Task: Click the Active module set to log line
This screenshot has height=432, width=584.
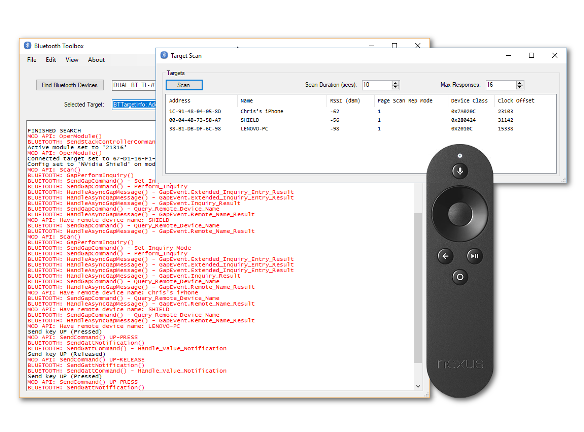Action: [77, 147]
